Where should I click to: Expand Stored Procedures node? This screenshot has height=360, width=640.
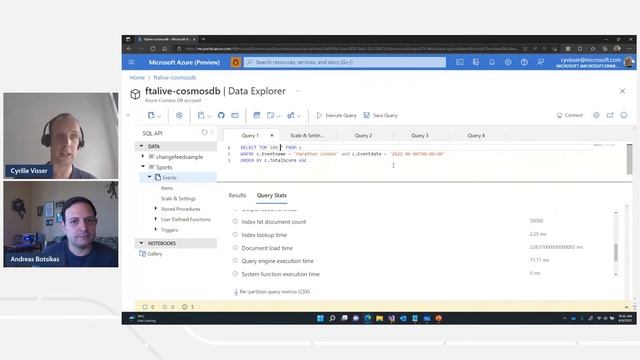[x=156, y=209]
